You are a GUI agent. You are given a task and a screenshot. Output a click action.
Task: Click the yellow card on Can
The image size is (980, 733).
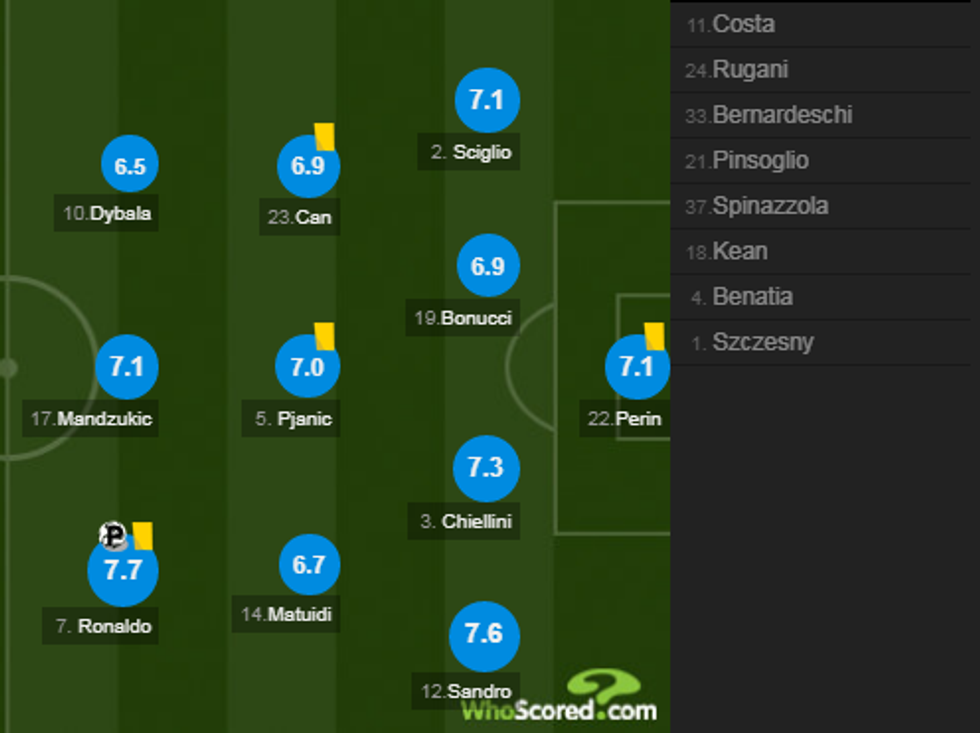tap(324, 136)
